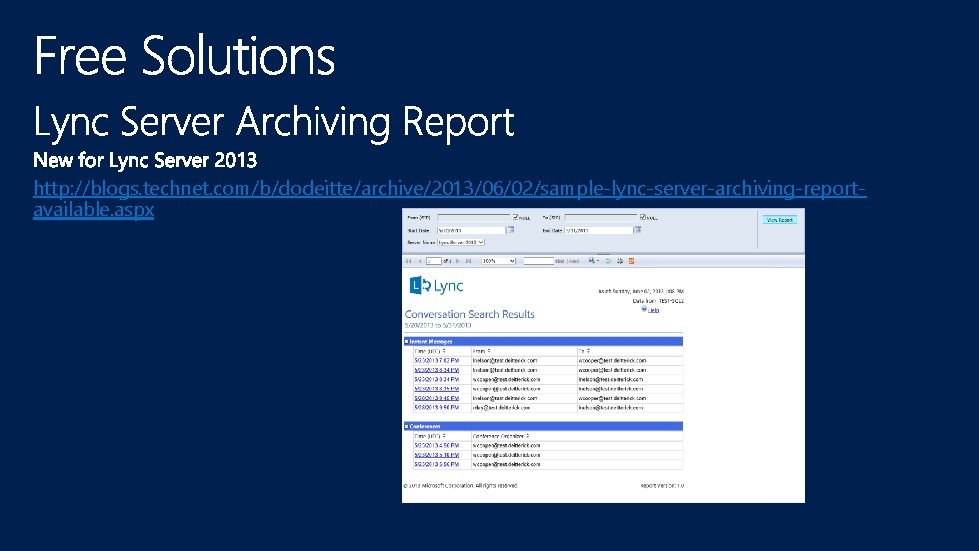Click the From (SIP) input field
The width and height of the screenshot is (979, 551).
tap(474, 217)
